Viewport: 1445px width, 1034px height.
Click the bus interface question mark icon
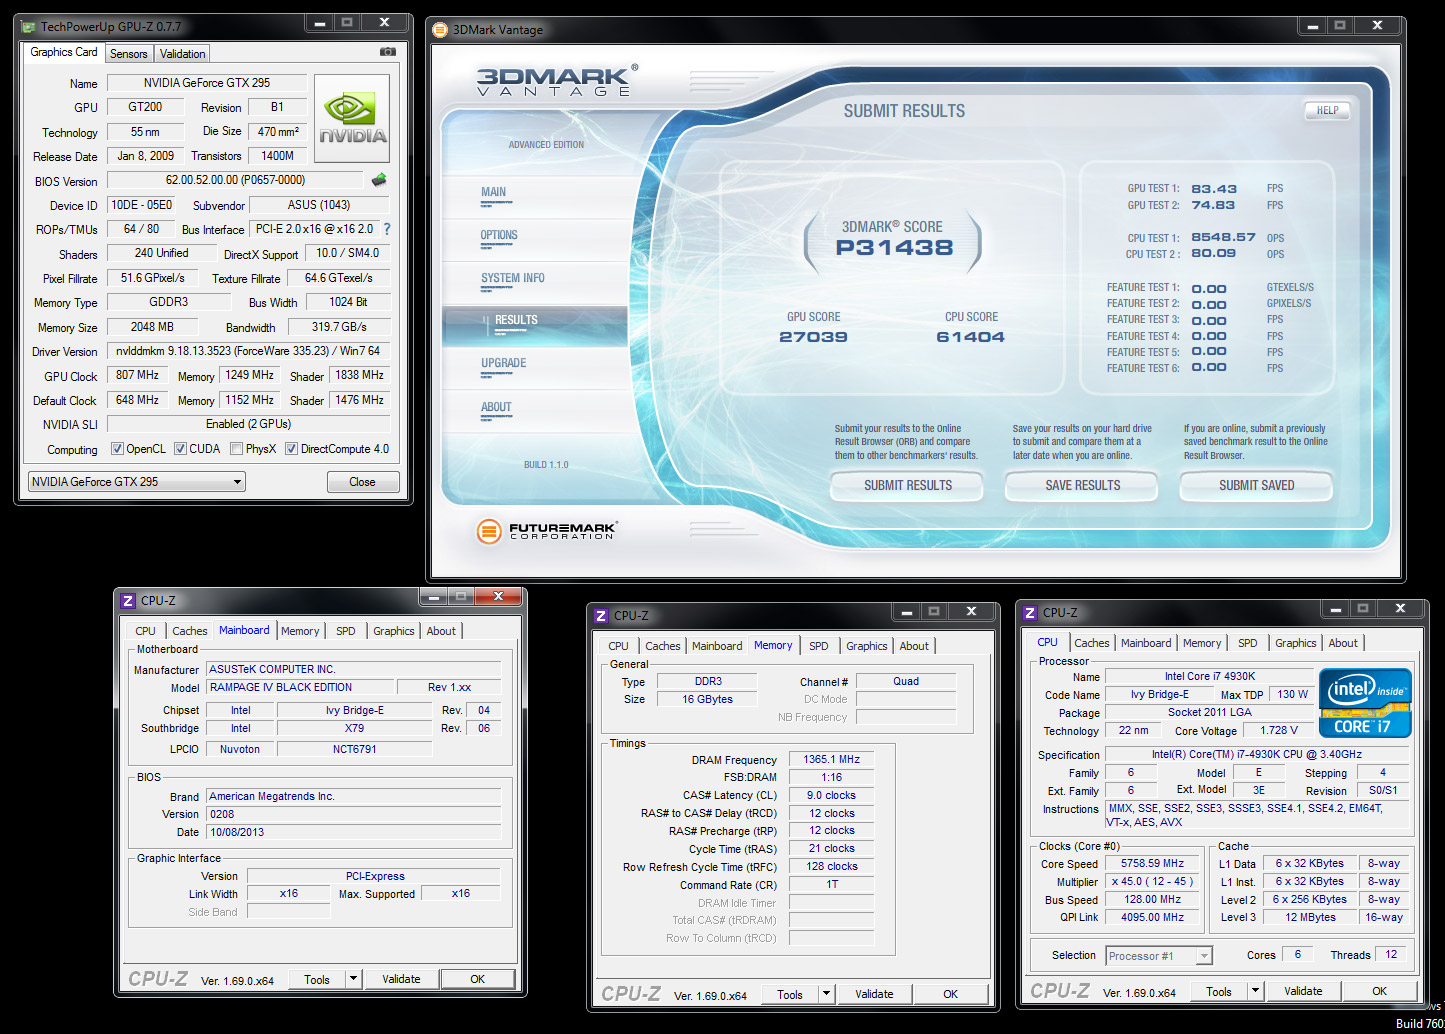pyautogui.click(x=387, y=229)
